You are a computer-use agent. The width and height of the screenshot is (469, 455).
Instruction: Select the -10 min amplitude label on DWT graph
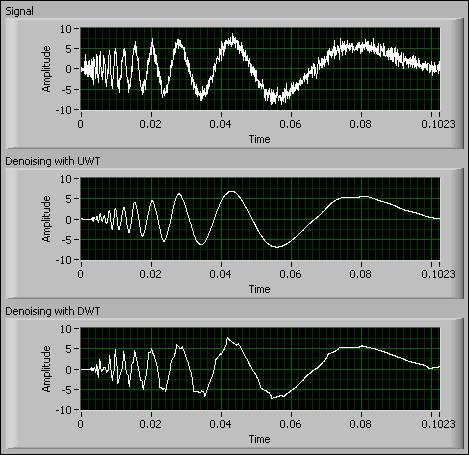pyautogui.click(x=63, y=410)
